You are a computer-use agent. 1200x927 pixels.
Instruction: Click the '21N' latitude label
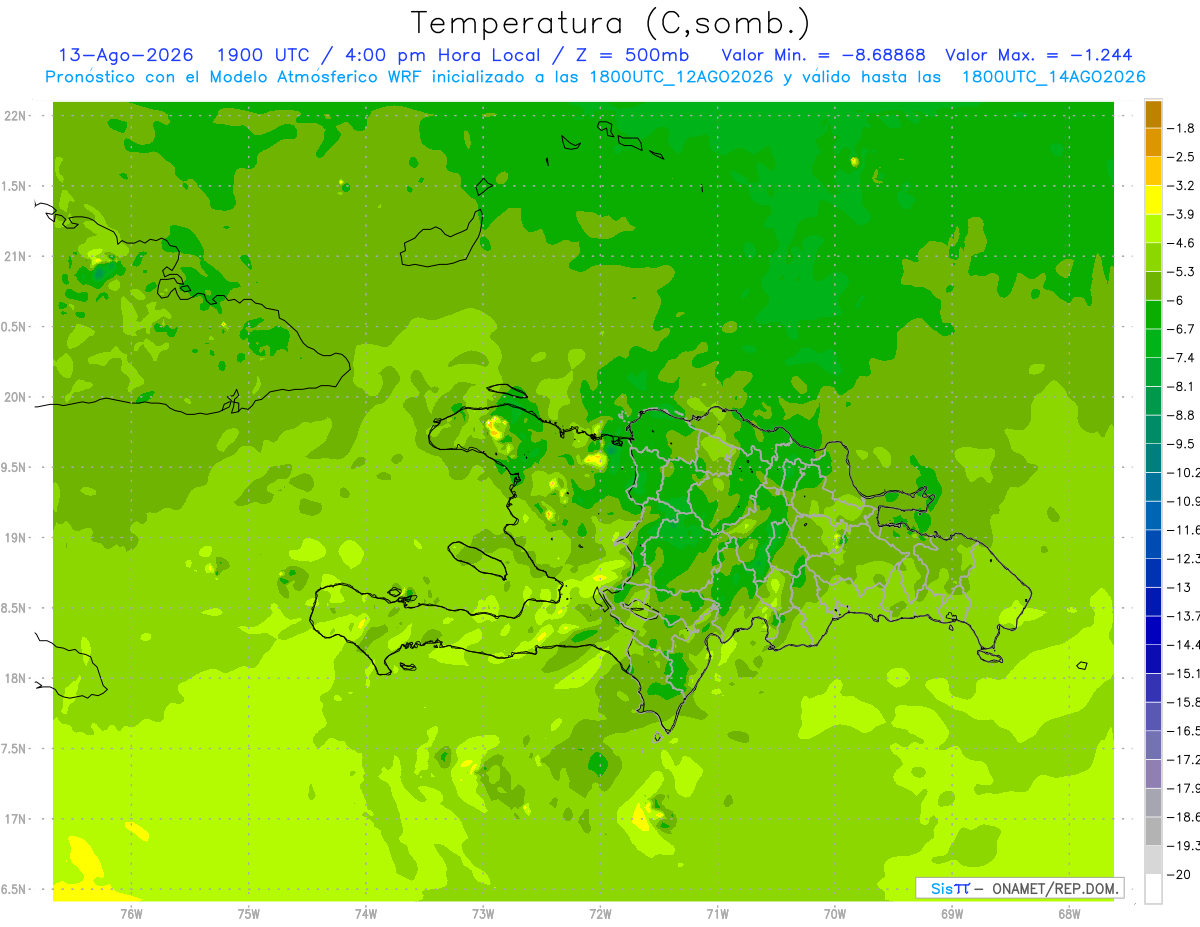click(x=16, y=256)
